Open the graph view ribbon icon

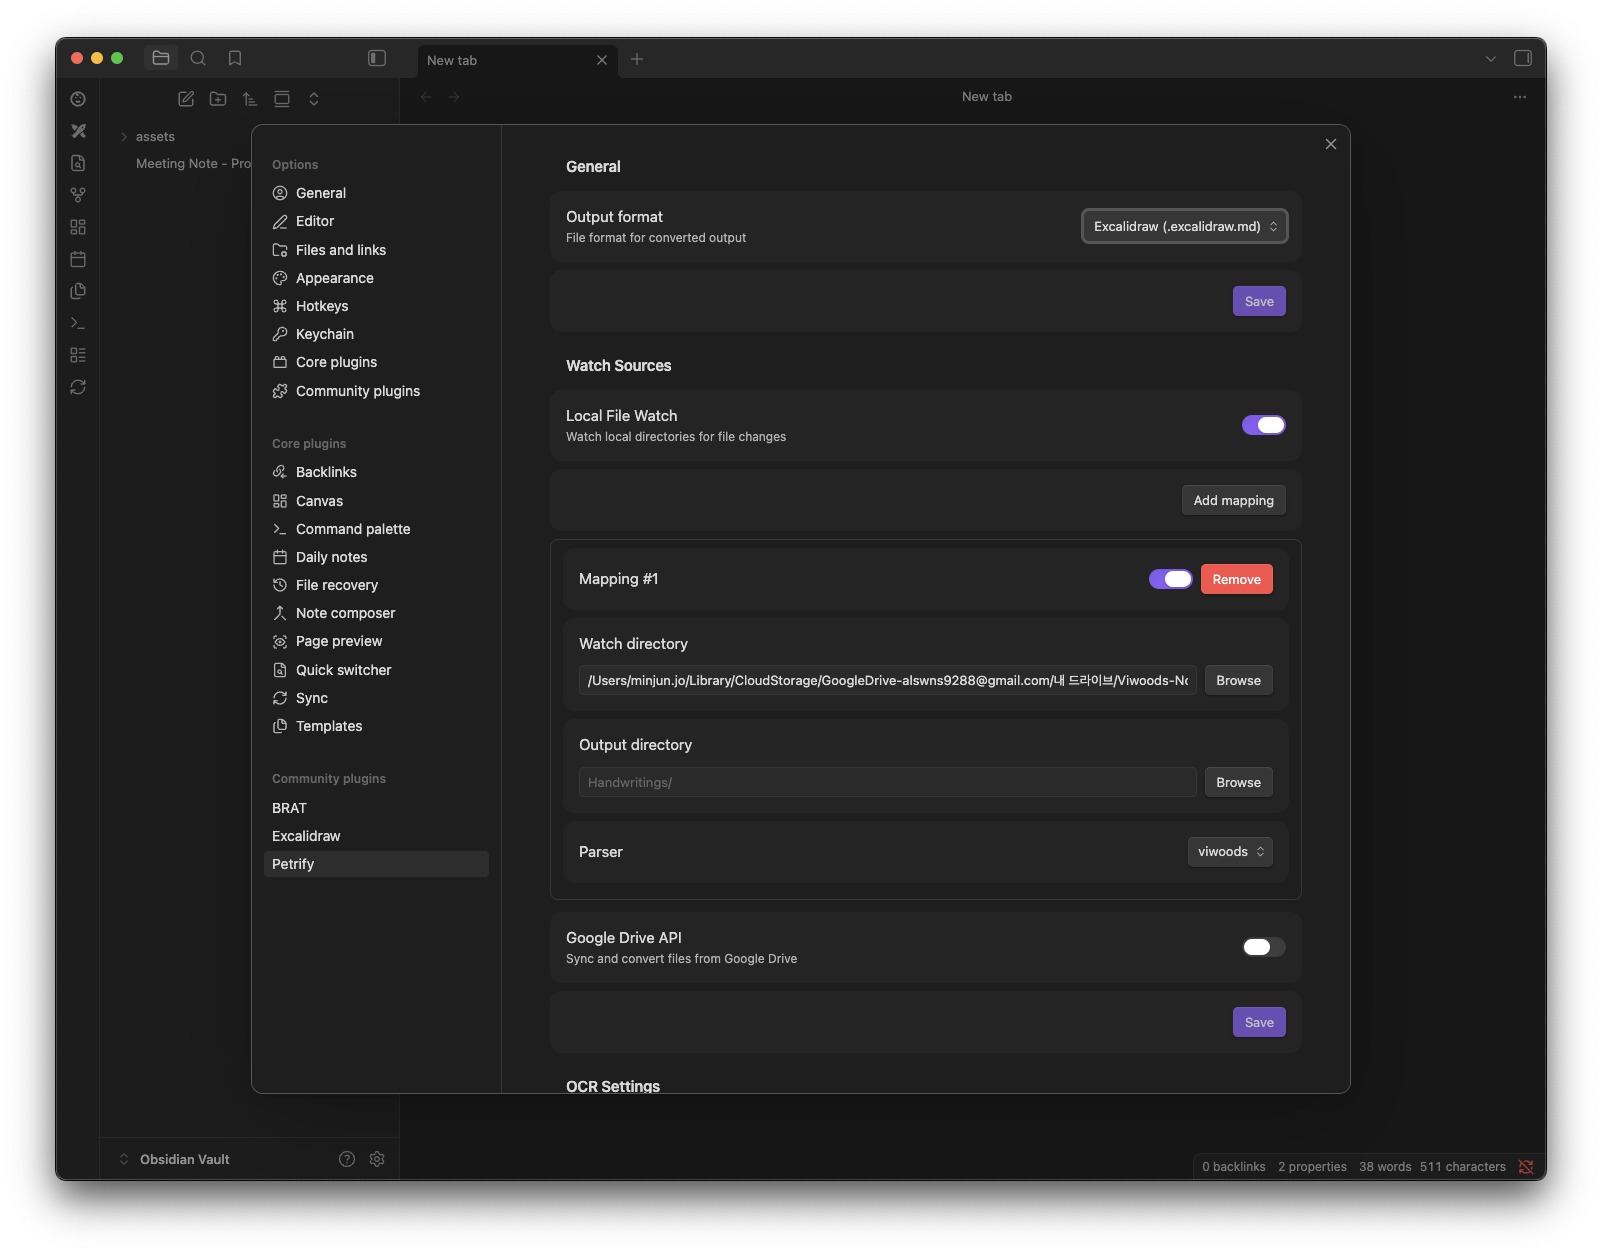[x=78, y=195]
